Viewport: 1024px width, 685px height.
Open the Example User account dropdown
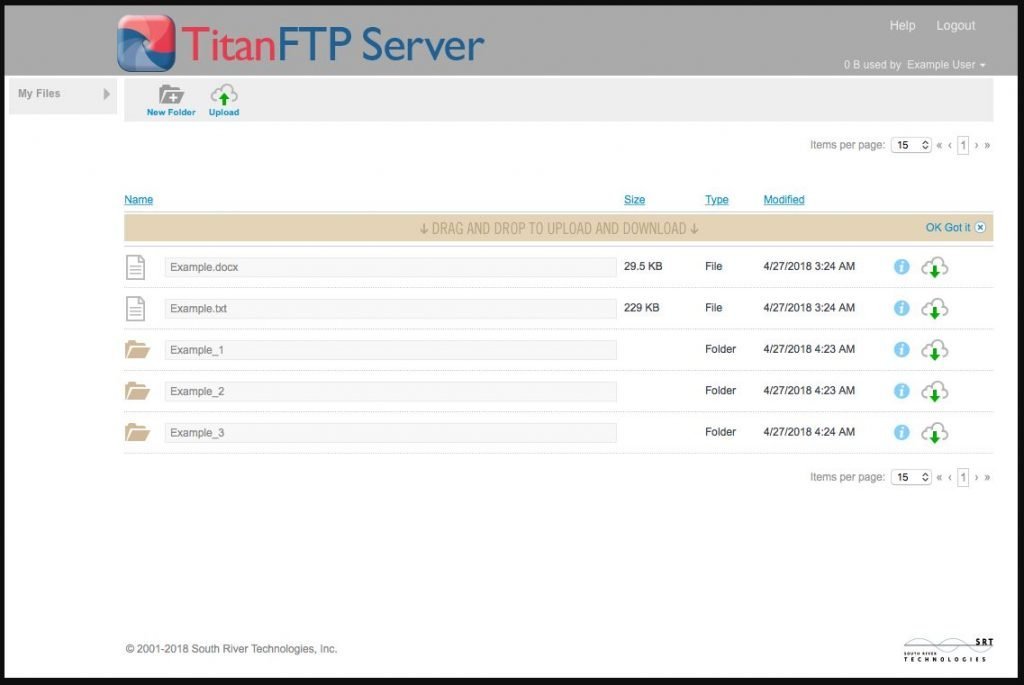944,64
